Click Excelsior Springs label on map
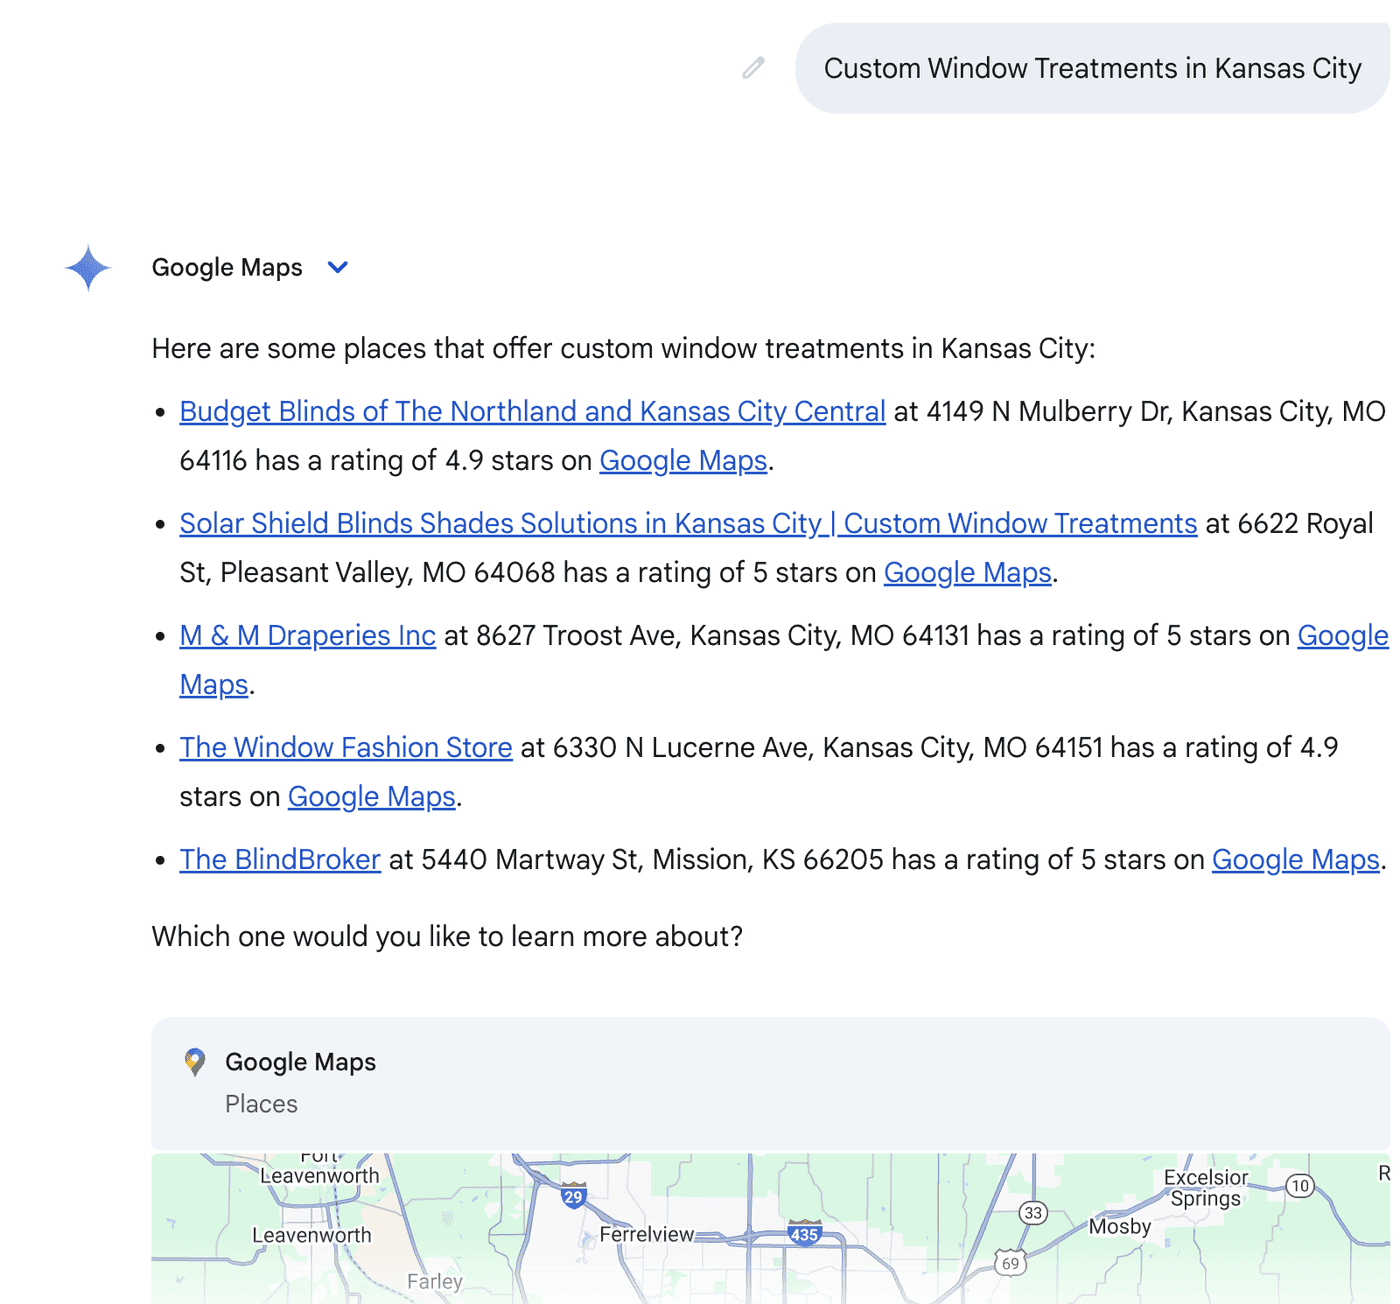The image size is (1400, 1304). 1206,1188
